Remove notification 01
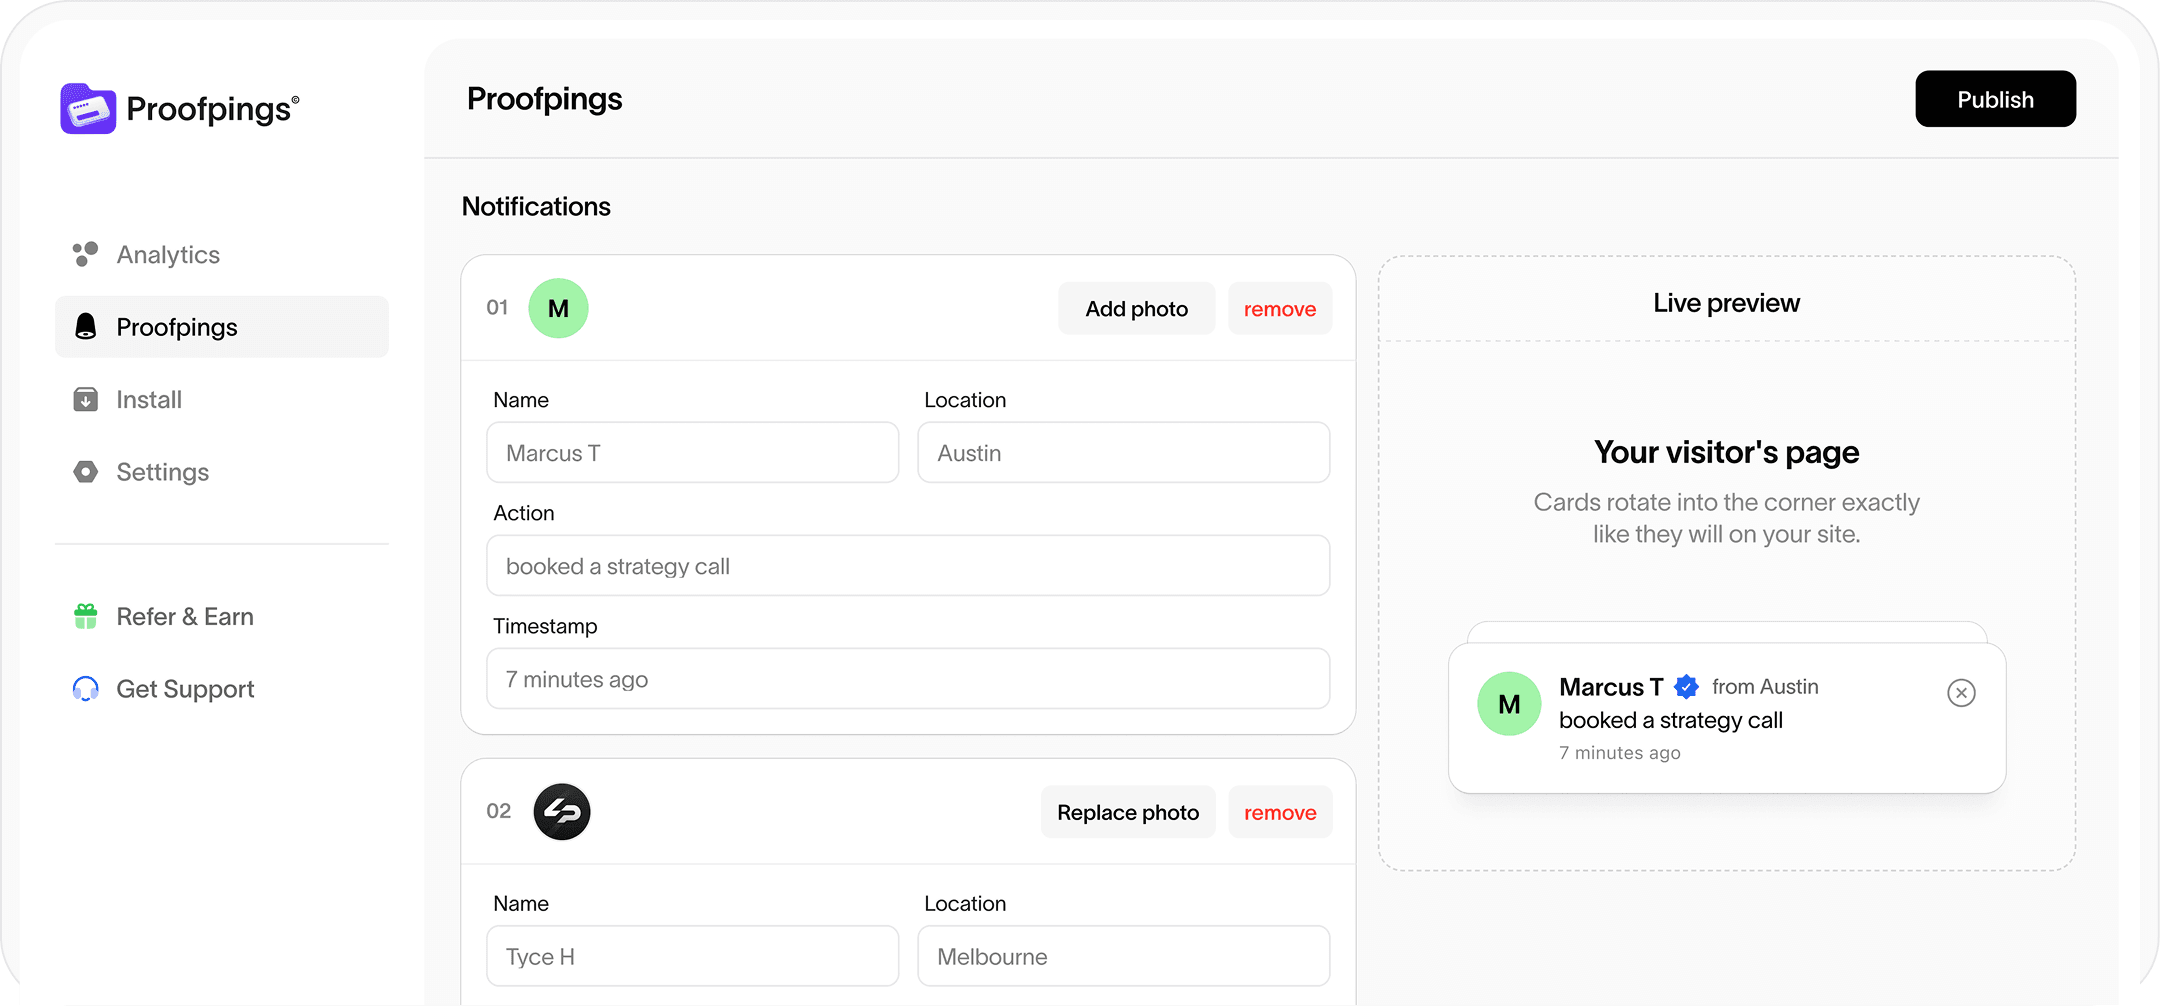 point(1280,309)
